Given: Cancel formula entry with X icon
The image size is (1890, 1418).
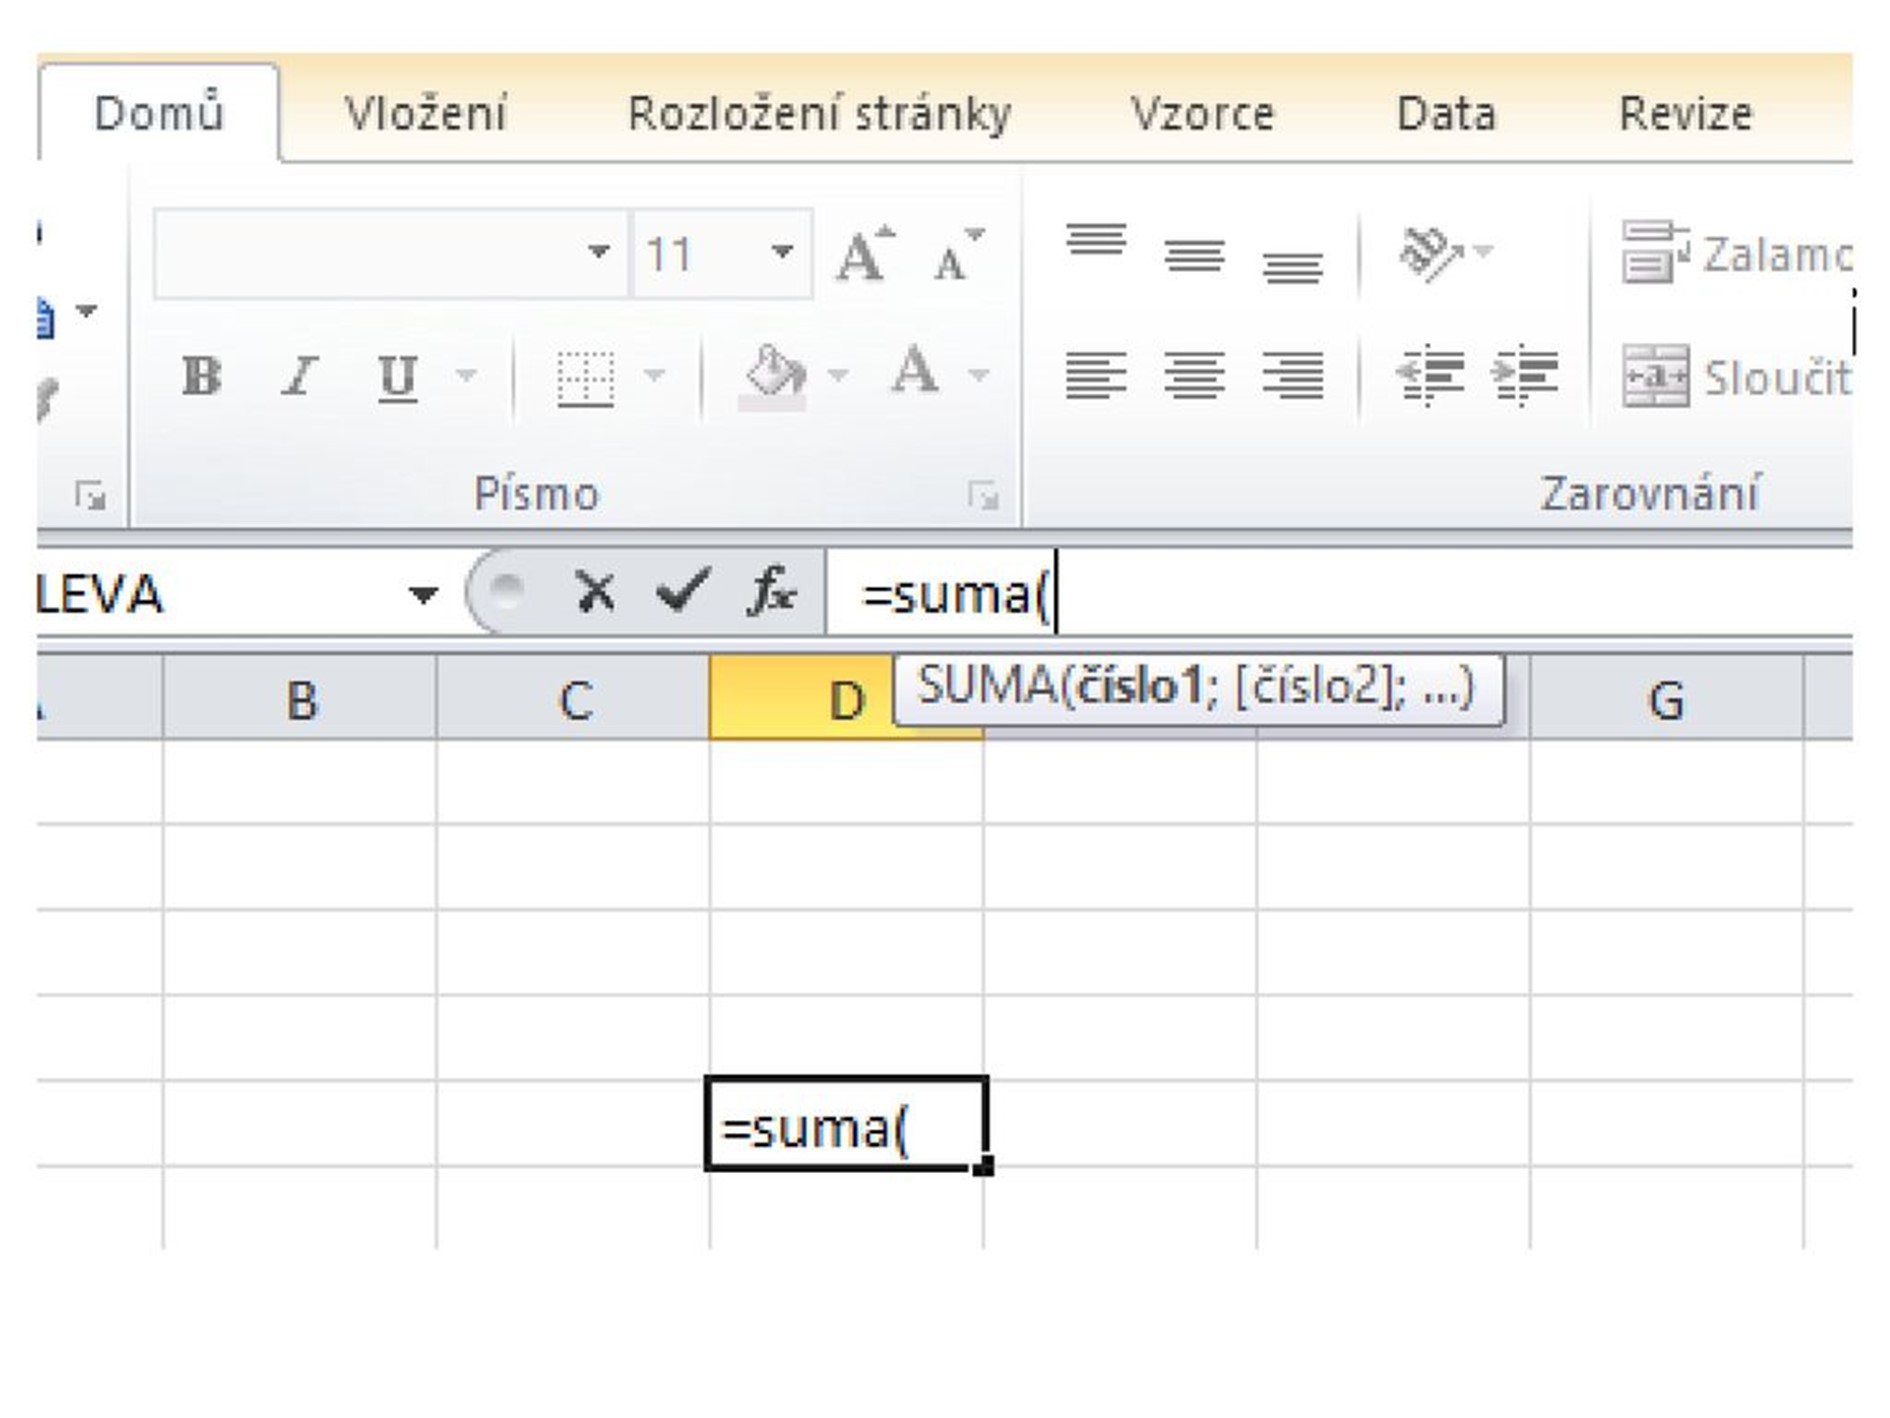Looking at the screenshot, I should (596, 592).
